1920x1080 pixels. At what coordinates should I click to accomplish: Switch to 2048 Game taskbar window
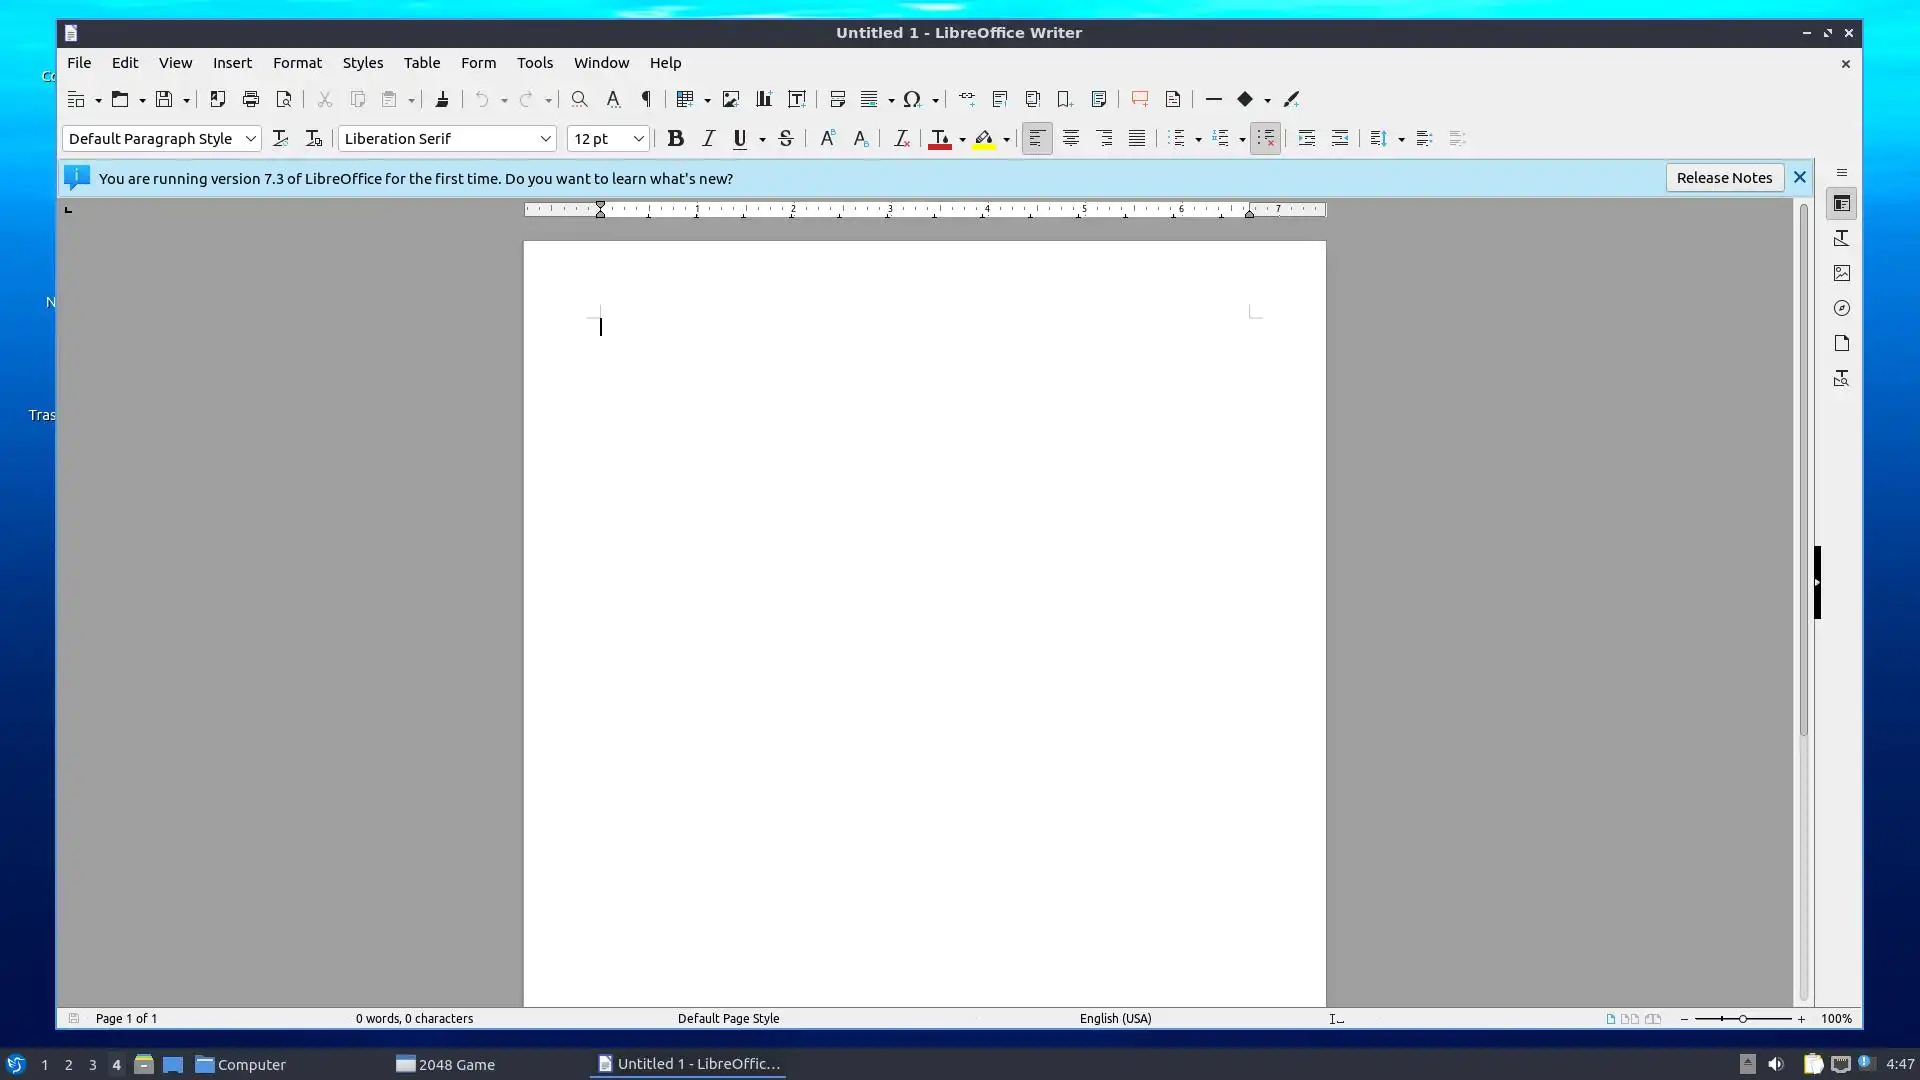point(446,1064)
